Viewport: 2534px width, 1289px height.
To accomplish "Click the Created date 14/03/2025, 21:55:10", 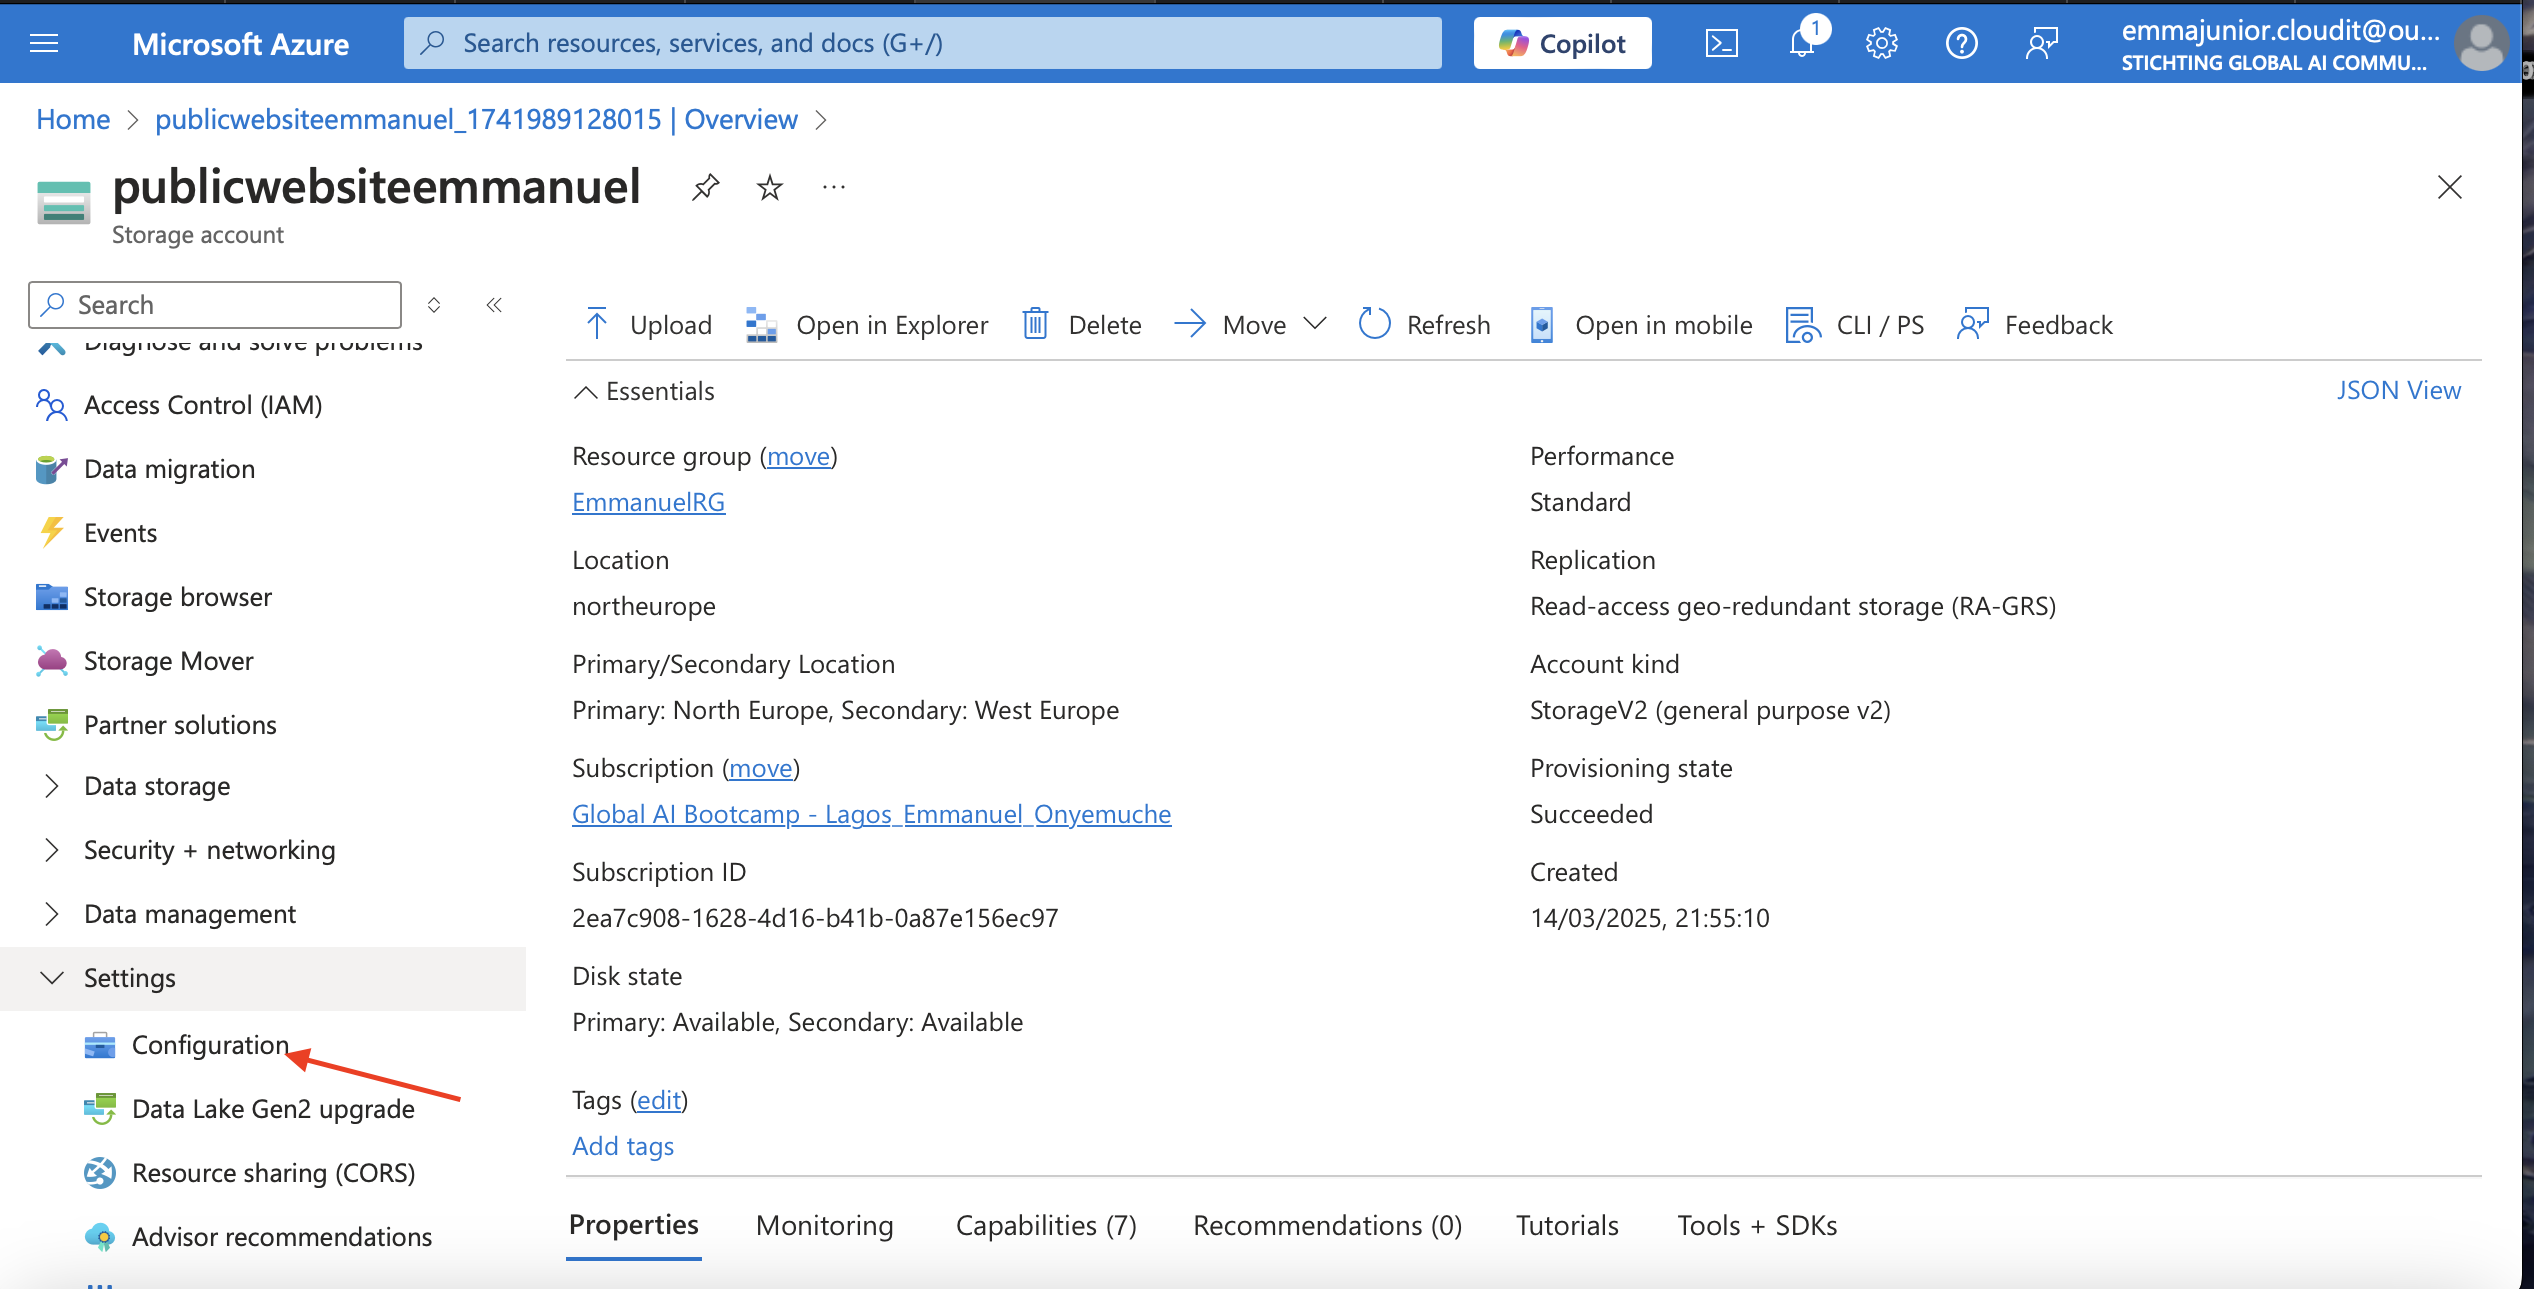I will (1650, 918).
